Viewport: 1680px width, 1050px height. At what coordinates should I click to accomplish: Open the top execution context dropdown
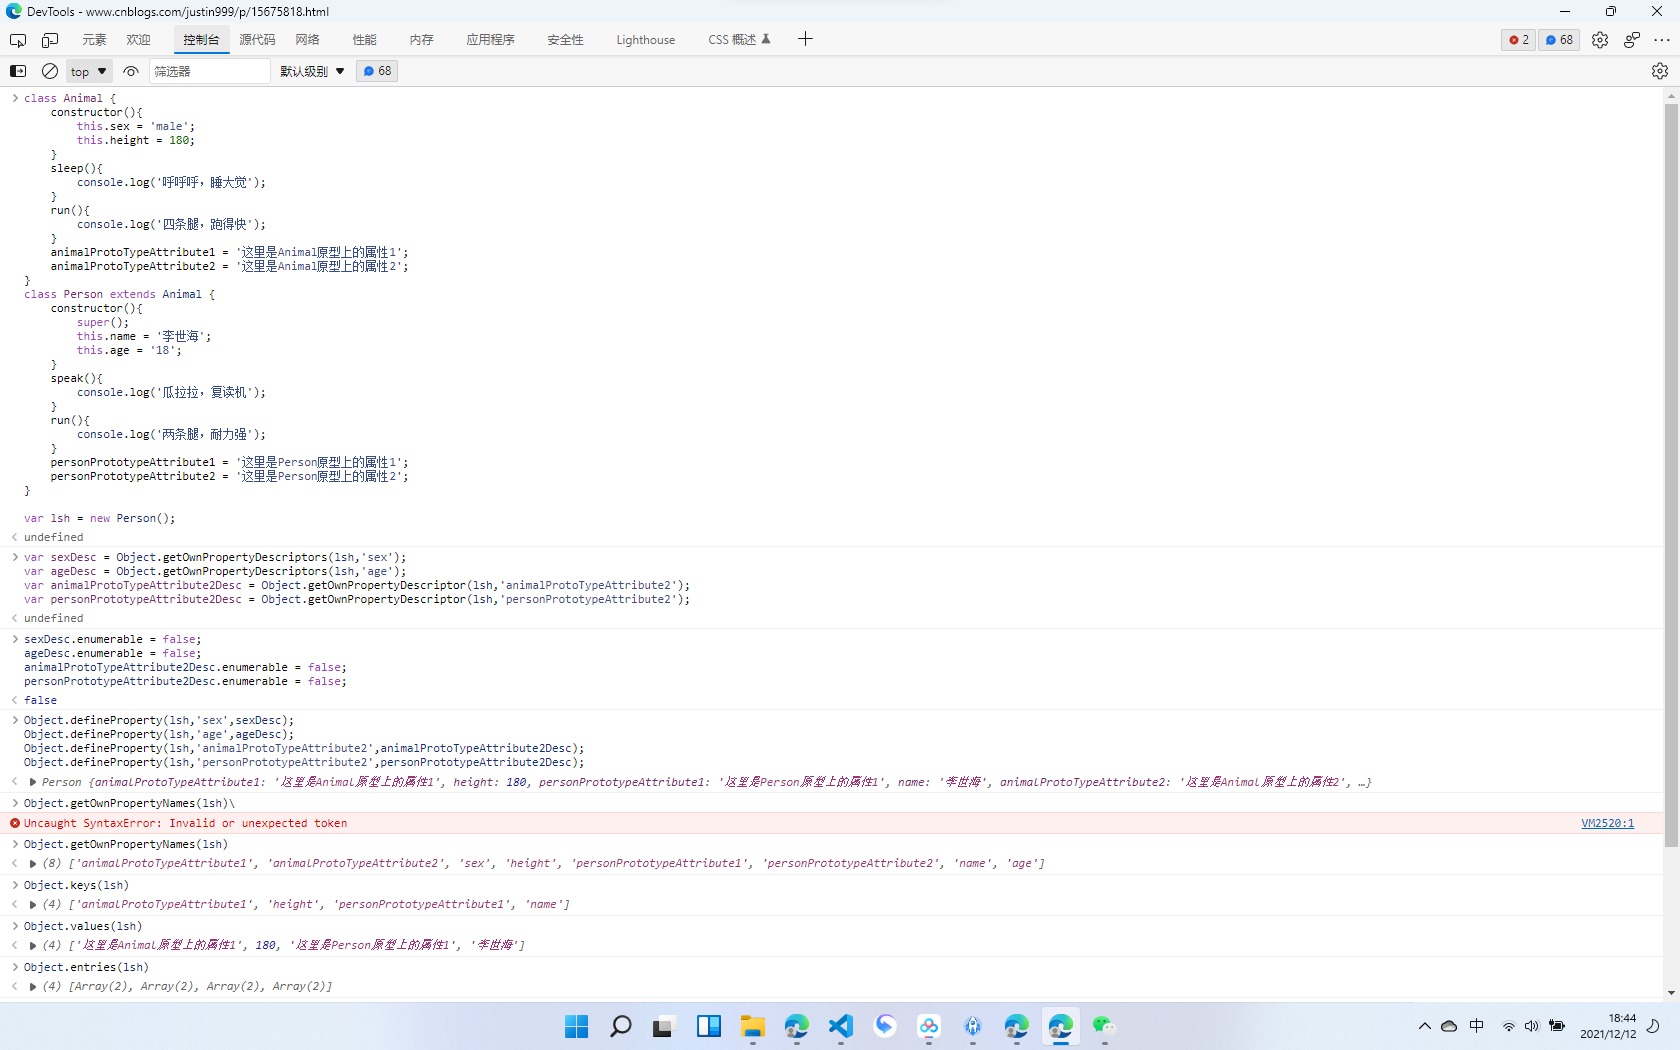point(89,71)
